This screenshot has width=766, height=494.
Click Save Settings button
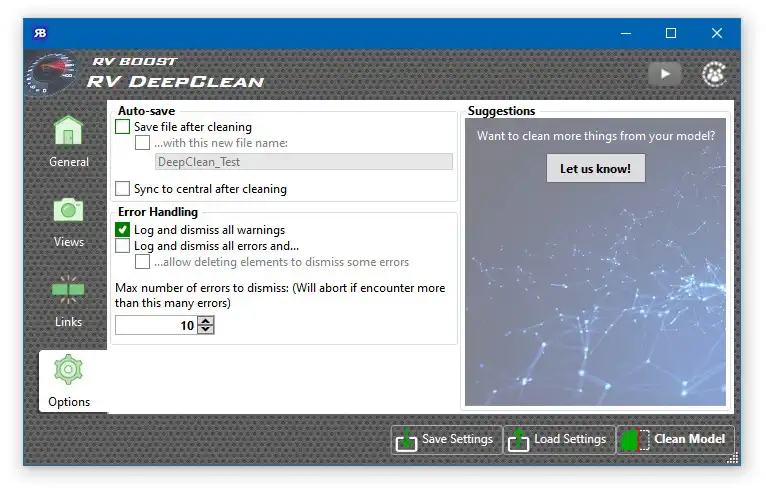447,440
